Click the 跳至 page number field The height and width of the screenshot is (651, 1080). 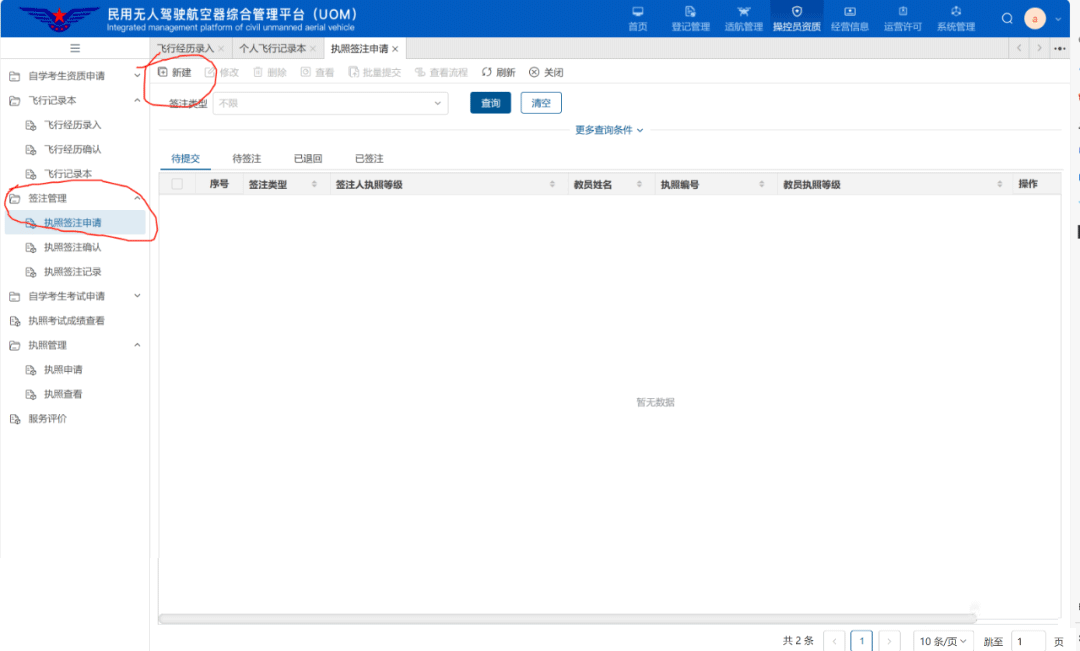point(1028,641)
